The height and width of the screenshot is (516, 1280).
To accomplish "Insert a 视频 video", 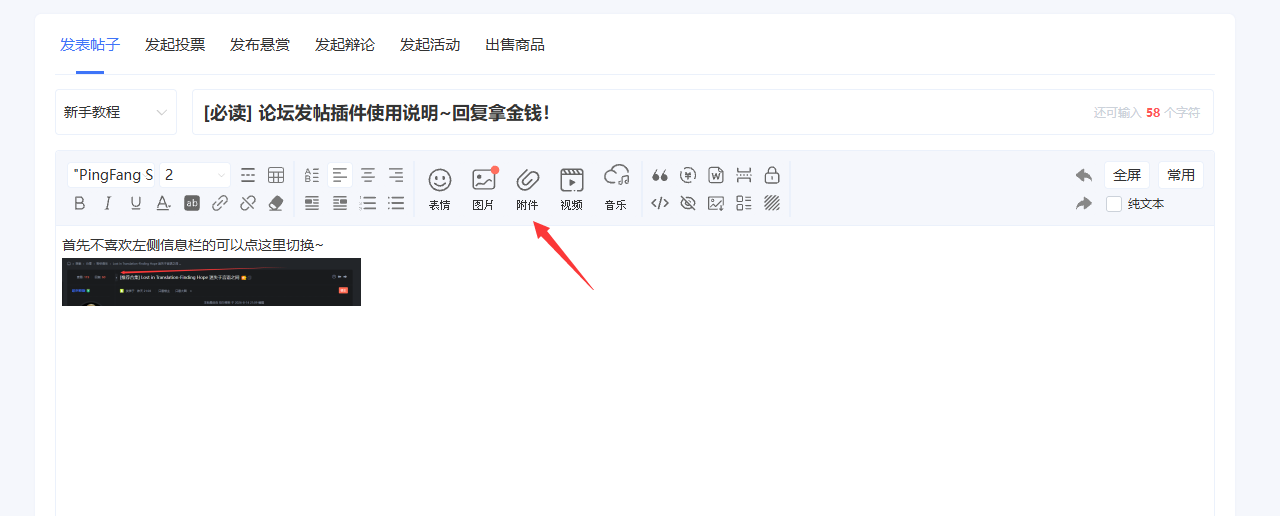I will click(x=571, y=188).
